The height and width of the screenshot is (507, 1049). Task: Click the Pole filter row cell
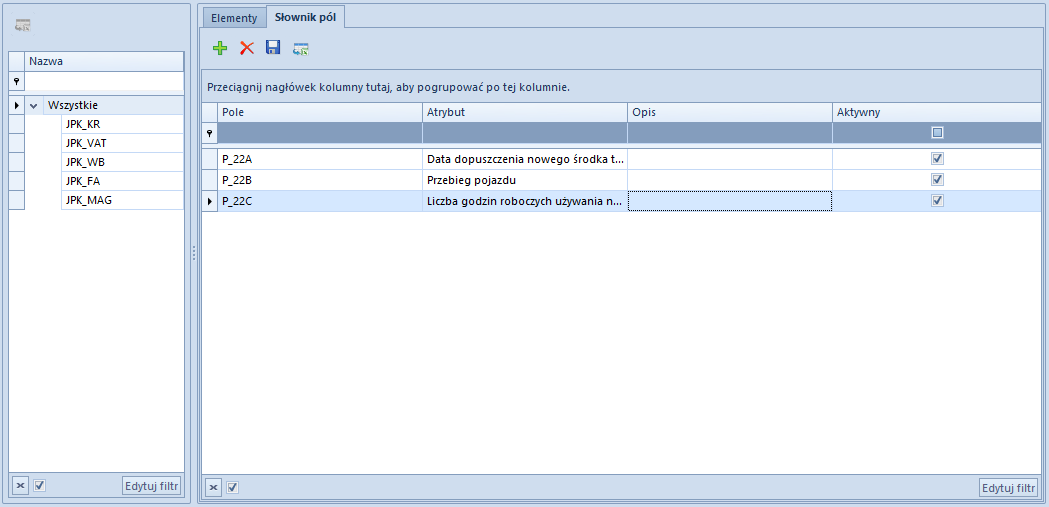point(320,133)
